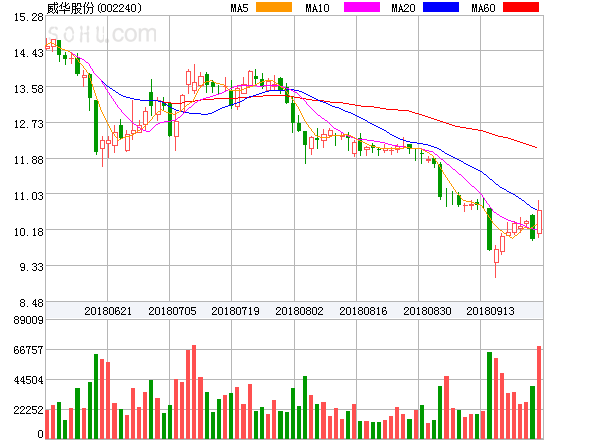Click the 20180816 date label
Viewport: 600px width, 440px height.
click(x=363, y=311)
